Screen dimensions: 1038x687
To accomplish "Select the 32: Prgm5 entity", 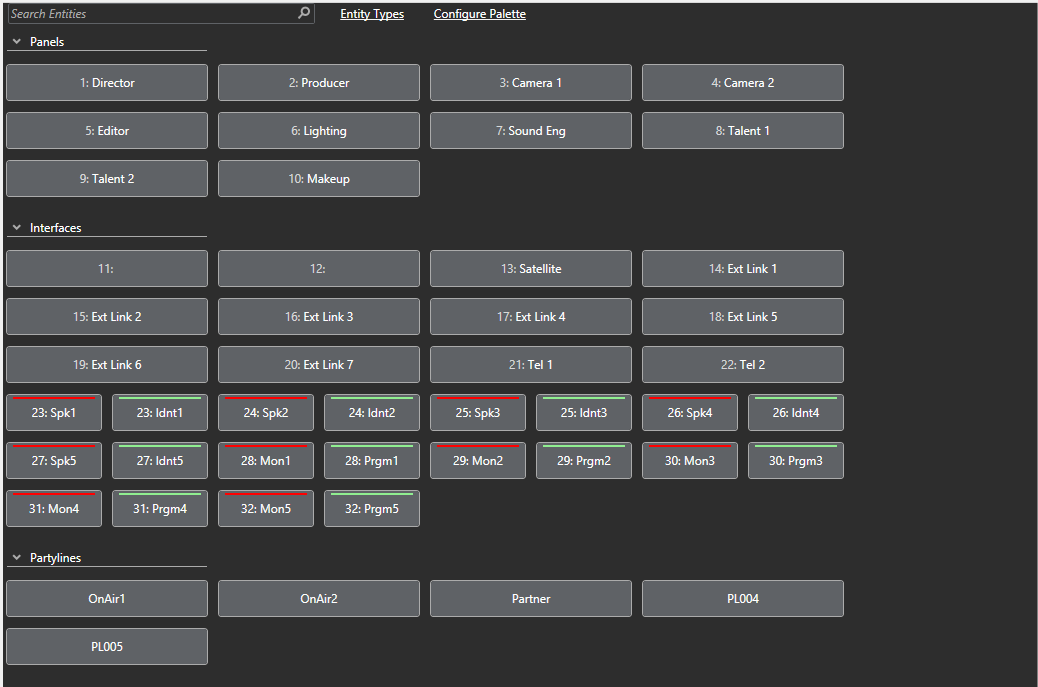I will point(372,509).
